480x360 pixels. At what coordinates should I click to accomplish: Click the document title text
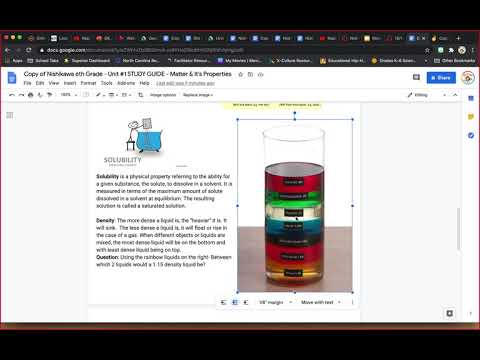coord(127,74)
